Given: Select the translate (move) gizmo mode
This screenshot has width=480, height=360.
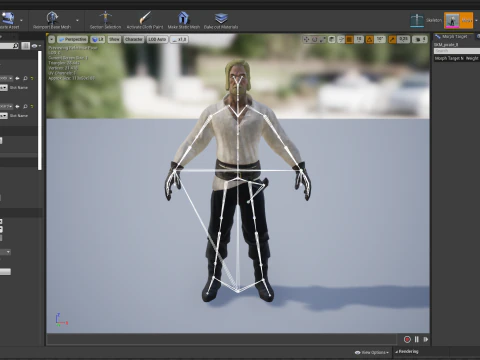Looking at the screenshot, I should coord(306,39).
